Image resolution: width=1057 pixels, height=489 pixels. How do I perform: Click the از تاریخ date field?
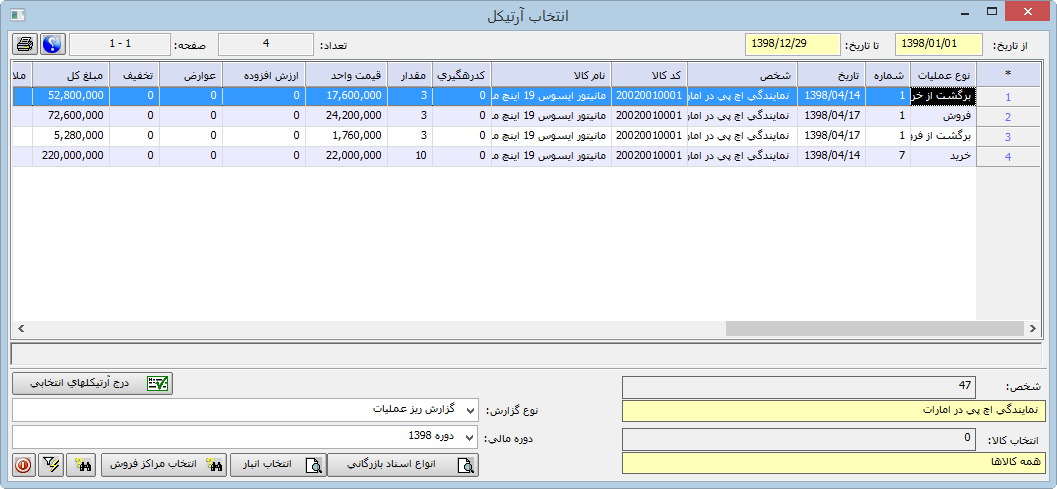tap(938, 45)
